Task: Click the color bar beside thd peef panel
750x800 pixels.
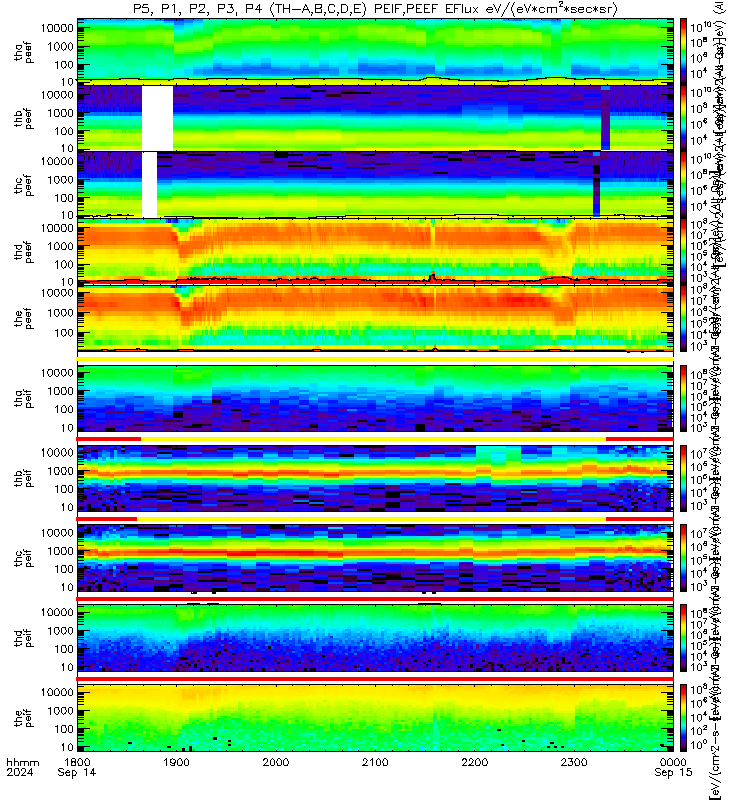Action: (684, 251)
